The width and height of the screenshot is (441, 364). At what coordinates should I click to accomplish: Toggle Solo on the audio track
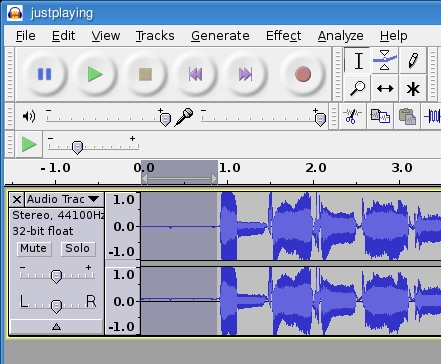click(78, 249)
